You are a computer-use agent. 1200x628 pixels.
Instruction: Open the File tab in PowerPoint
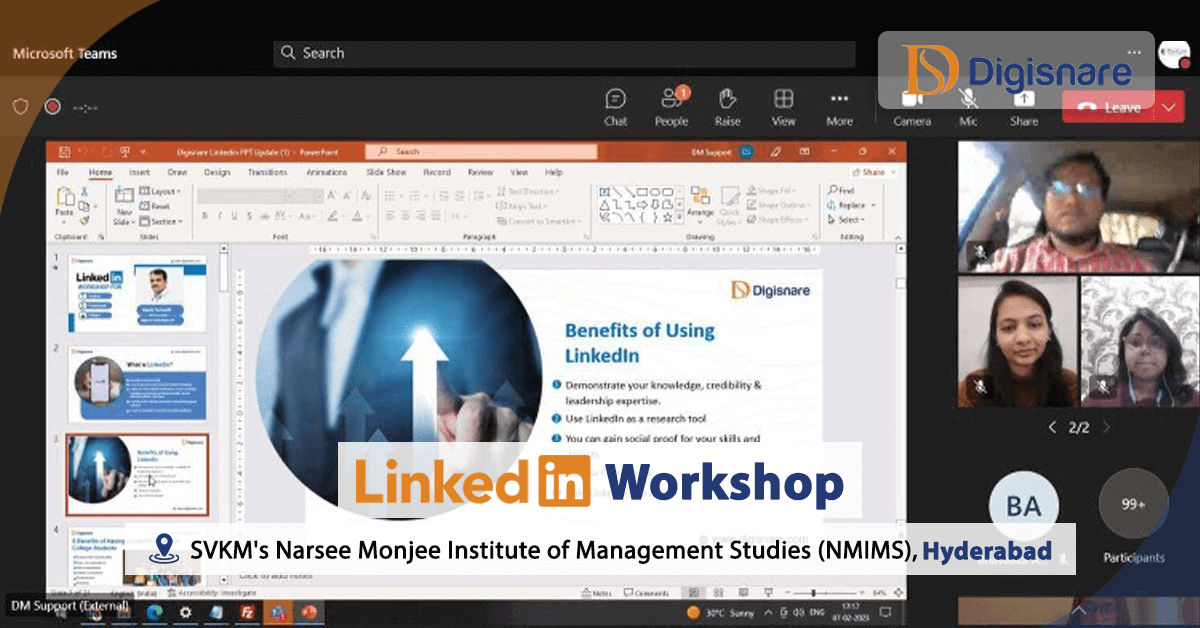[63, 172]
